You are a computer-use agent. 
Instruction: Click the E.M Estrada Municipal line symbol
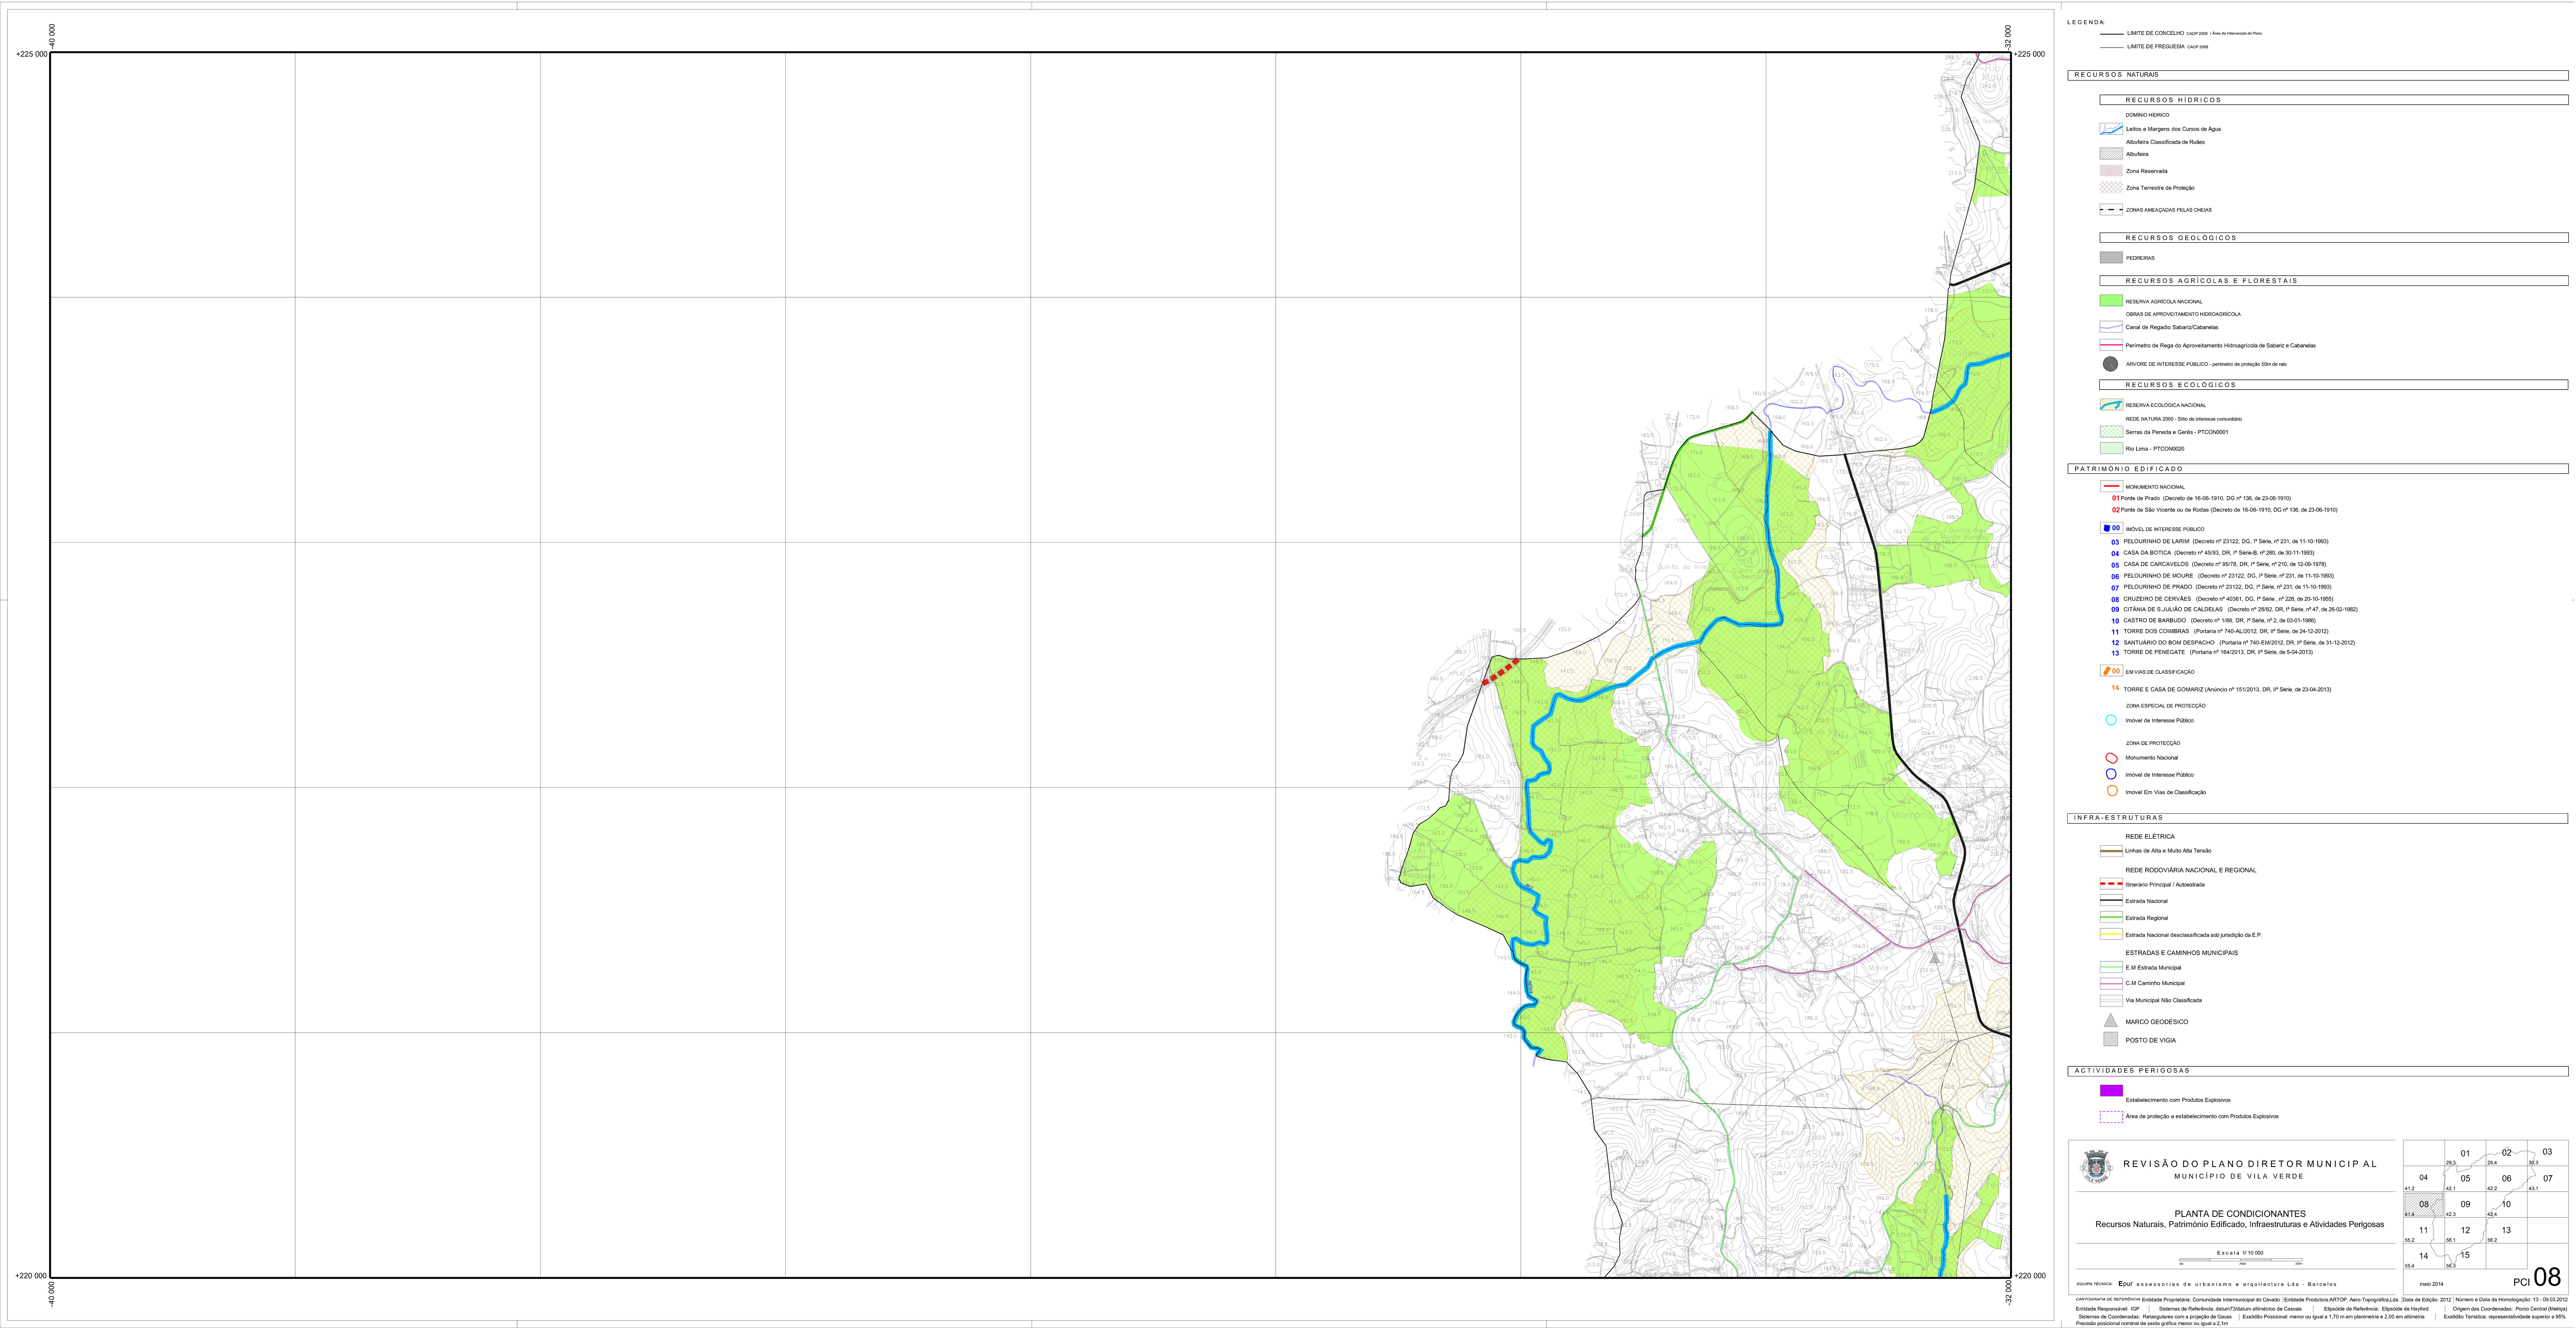click(x=2111, y=967)
